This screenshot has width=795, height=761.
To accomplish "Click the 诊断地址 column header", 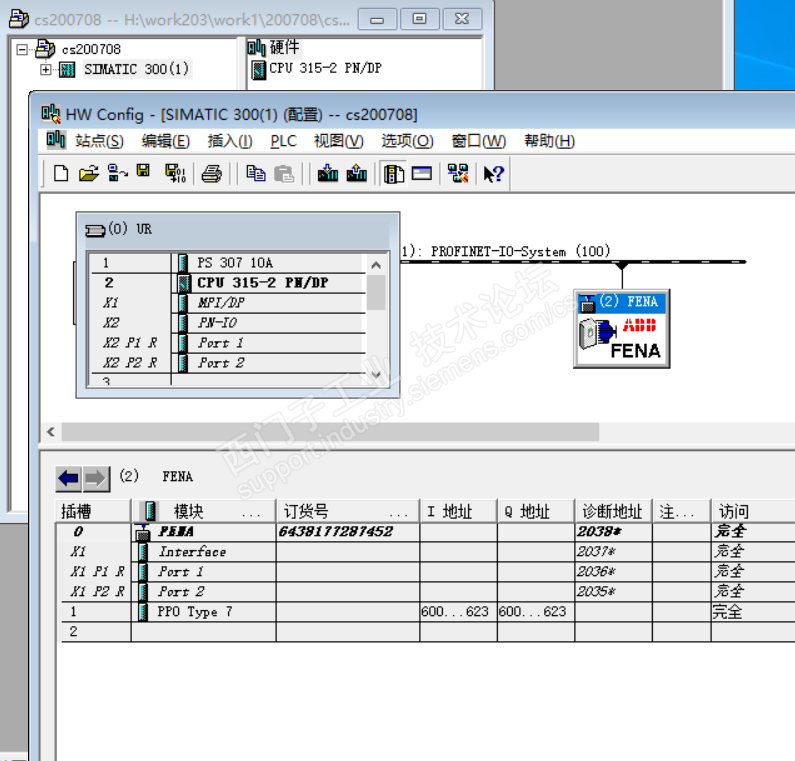I will [x=613, y=511].
